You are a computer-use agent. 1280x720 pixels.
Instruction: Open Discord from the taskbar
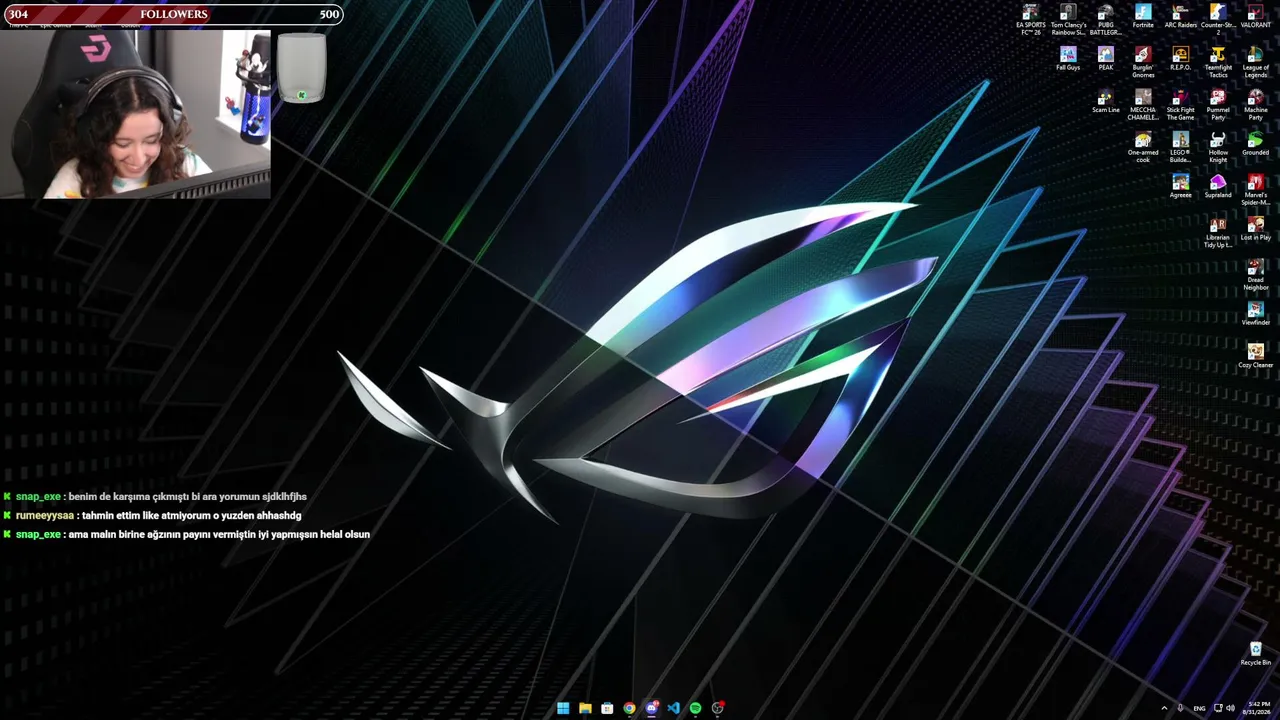pyautogui.click(x=651, y=708)
